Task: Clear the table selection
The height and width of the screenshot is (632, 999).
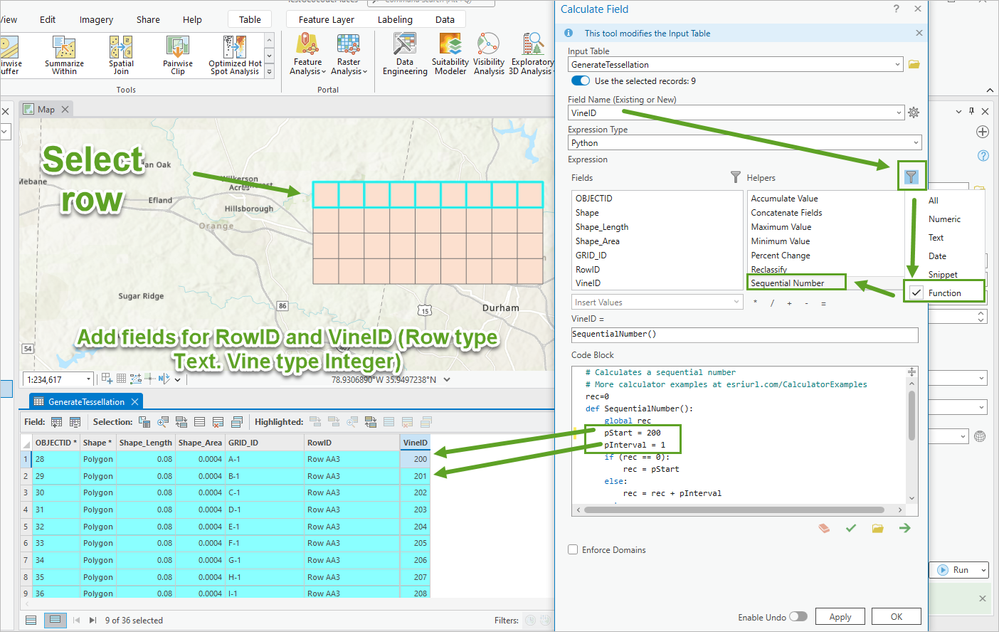Action: point(199,422)
